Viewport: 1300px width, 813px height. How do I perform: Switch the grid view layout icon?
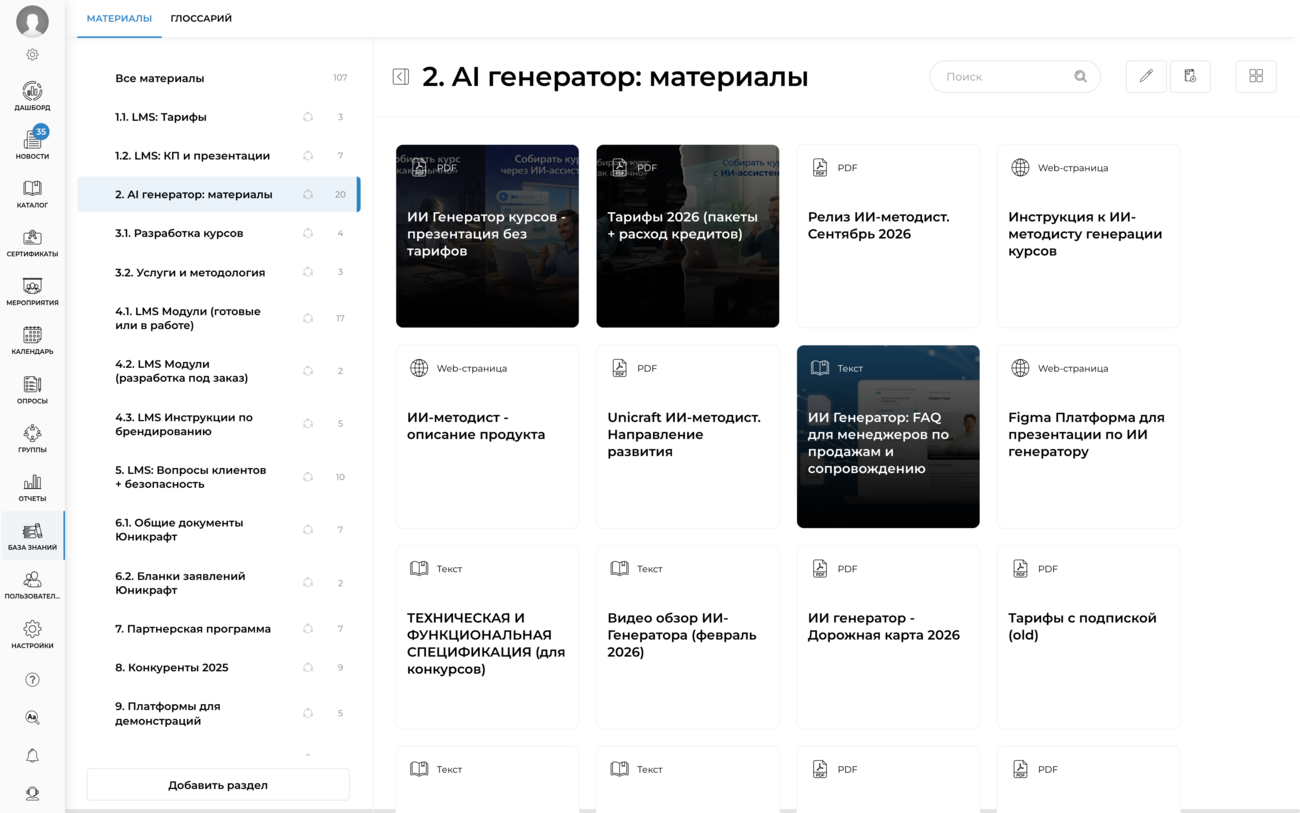tap(1256, 76)
